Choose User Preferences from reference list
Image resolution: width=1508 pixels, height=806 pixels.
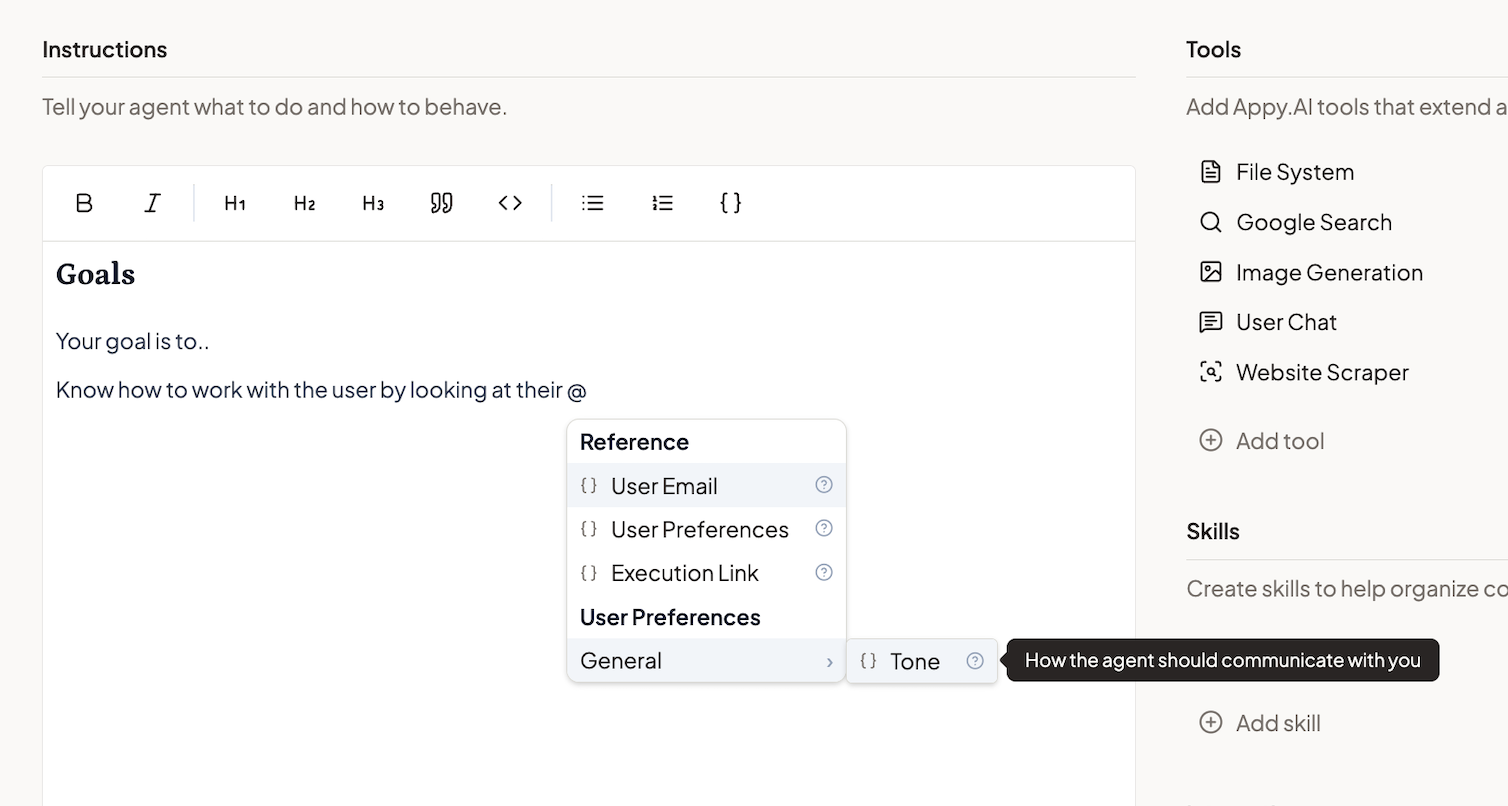[699, 530]
